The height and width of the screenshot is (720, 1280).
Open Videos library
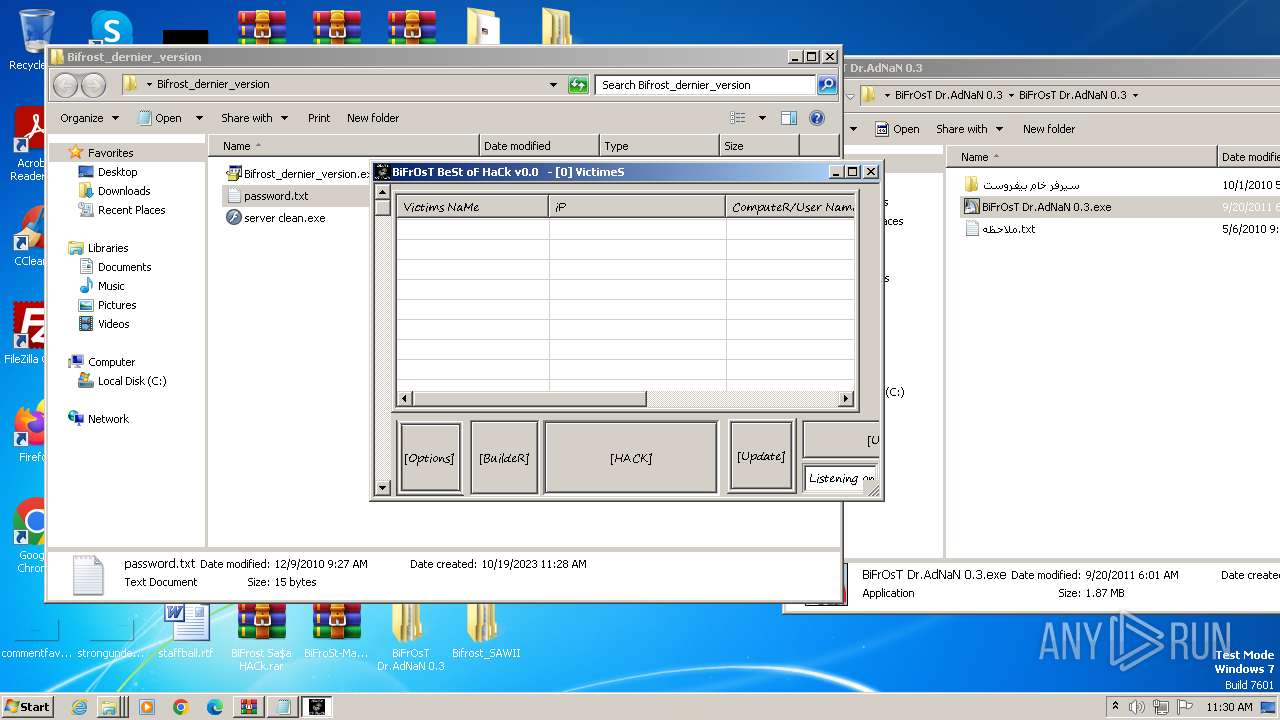tap(113, 324)
